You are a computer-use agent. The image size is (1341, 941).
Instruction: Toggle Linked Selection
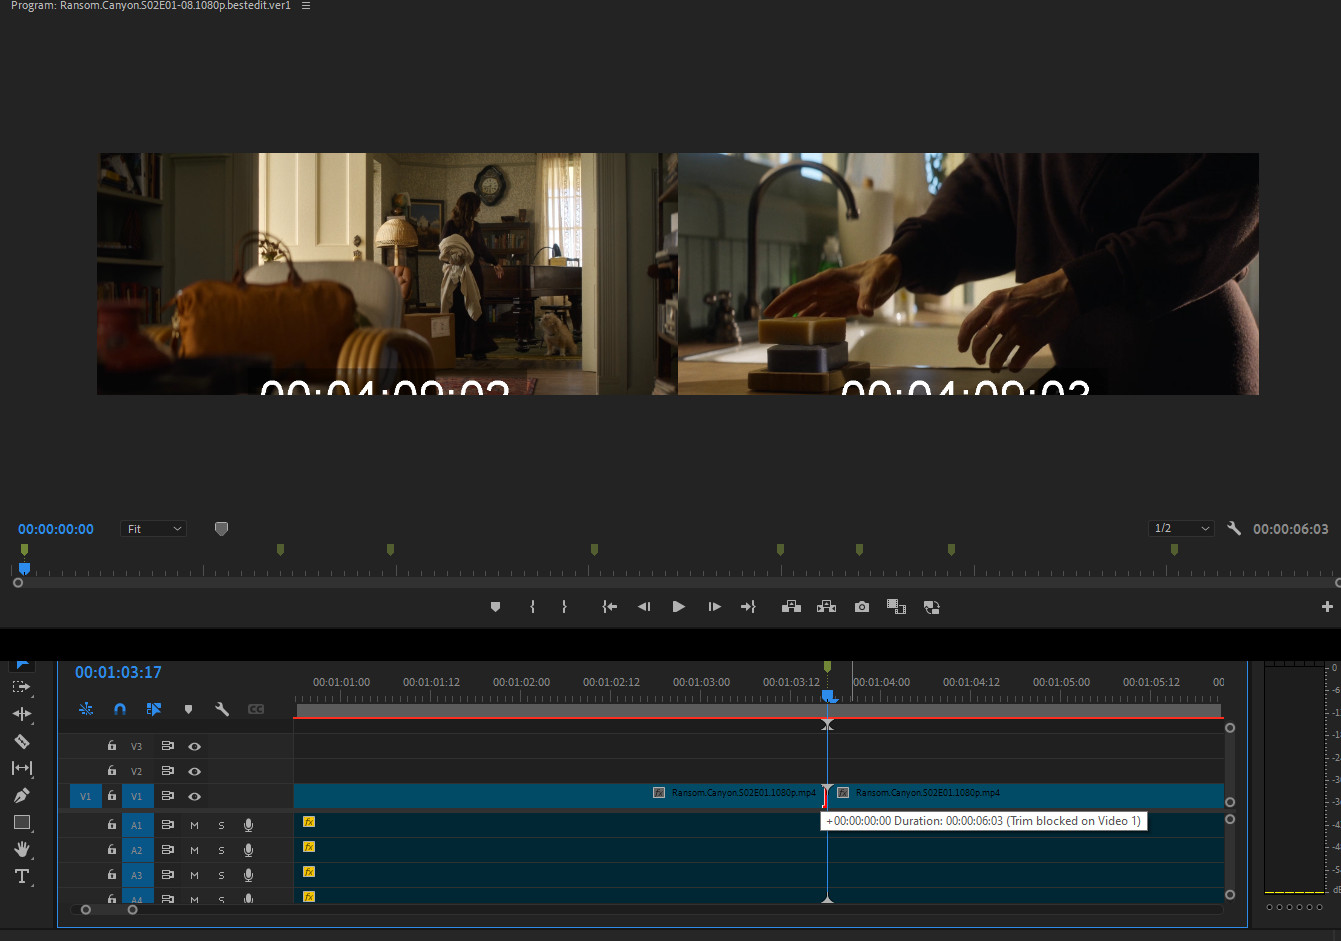pos(154,709)
